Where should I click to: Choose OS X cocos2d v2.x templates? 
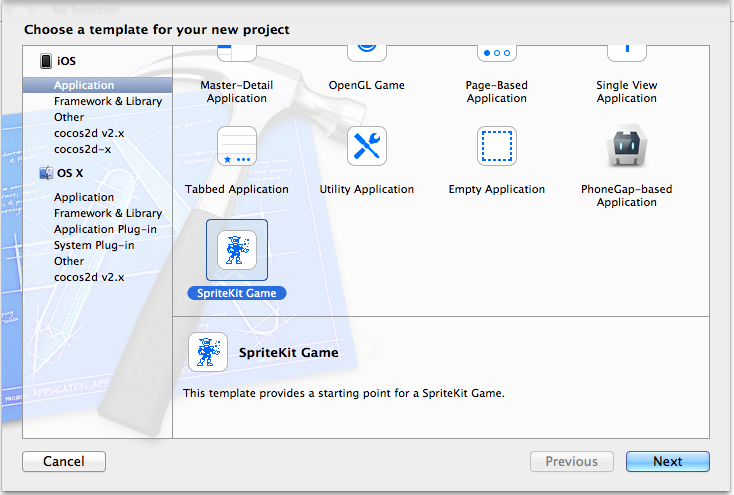tap(89, 277)
